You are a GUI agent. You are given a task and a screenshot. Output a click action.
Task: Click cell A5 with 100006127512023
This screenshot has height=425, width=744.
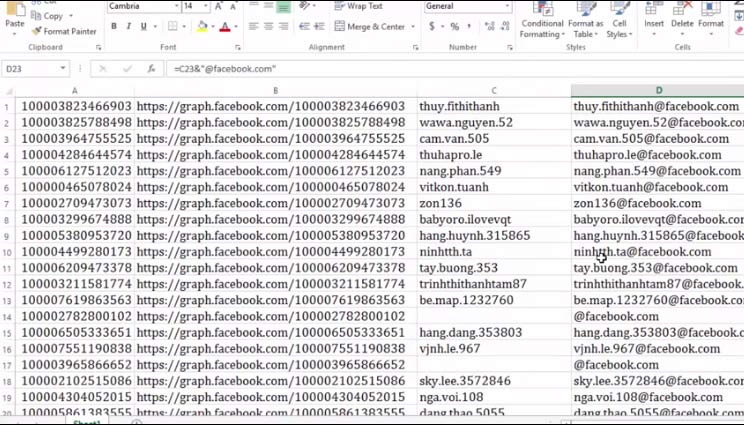coord(75,171)
